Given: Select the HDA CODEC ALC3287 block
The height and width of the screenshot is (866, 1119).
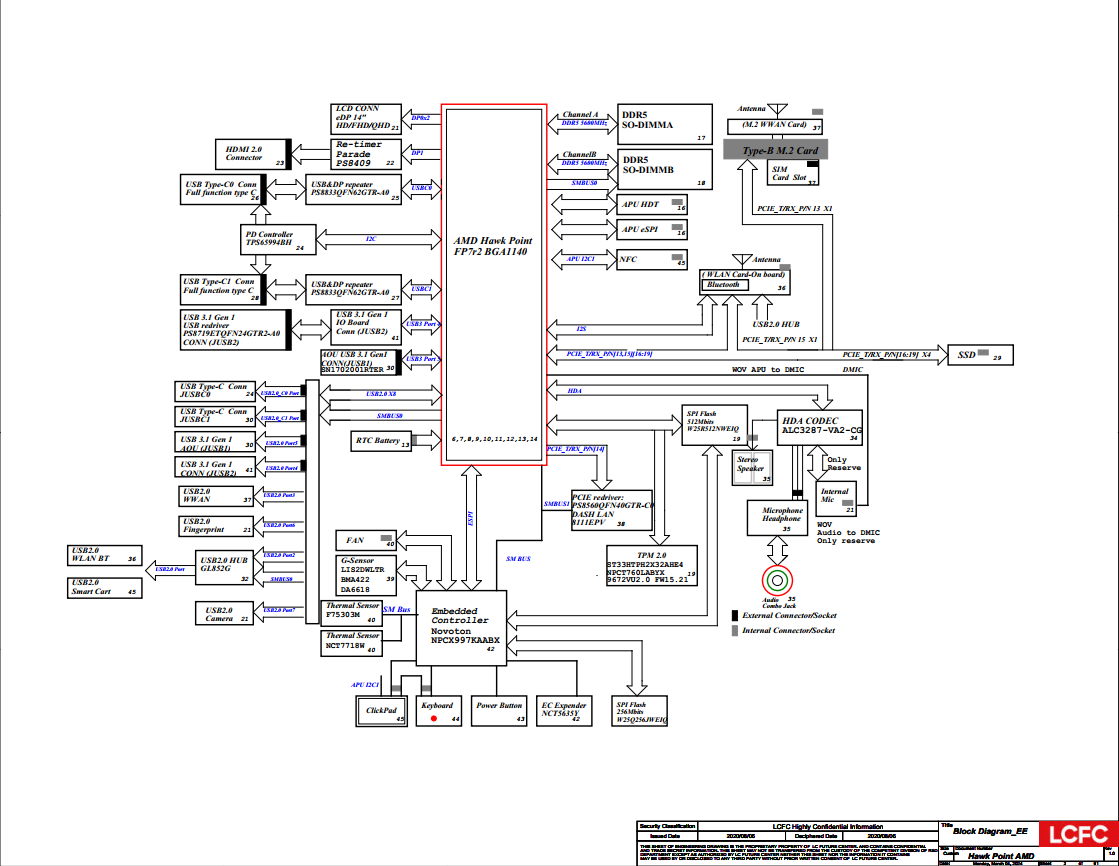Looking at the screenshot, I should point(819,427).
